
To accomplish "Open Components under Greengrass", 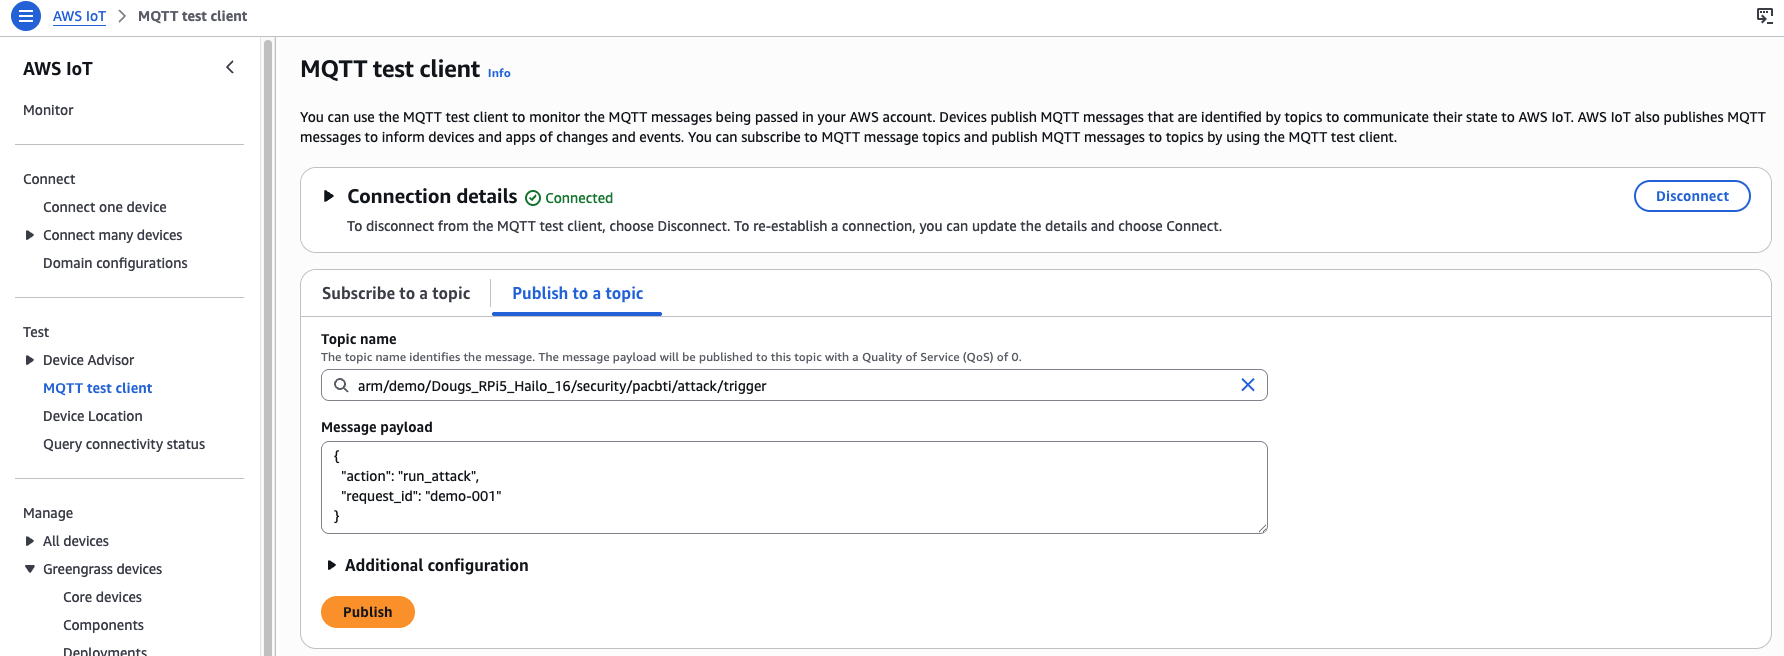I will click(x=103, y=625).
